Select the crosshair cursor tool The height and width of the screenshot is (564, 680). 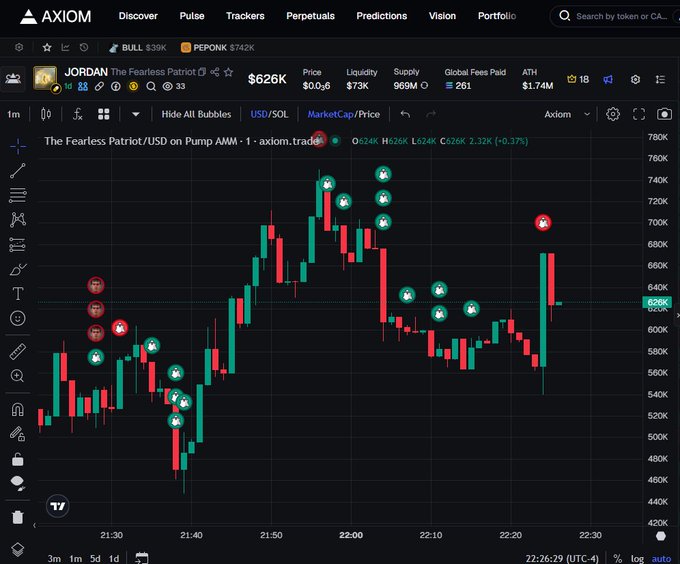pyautogui.click(x=18, y=147)
